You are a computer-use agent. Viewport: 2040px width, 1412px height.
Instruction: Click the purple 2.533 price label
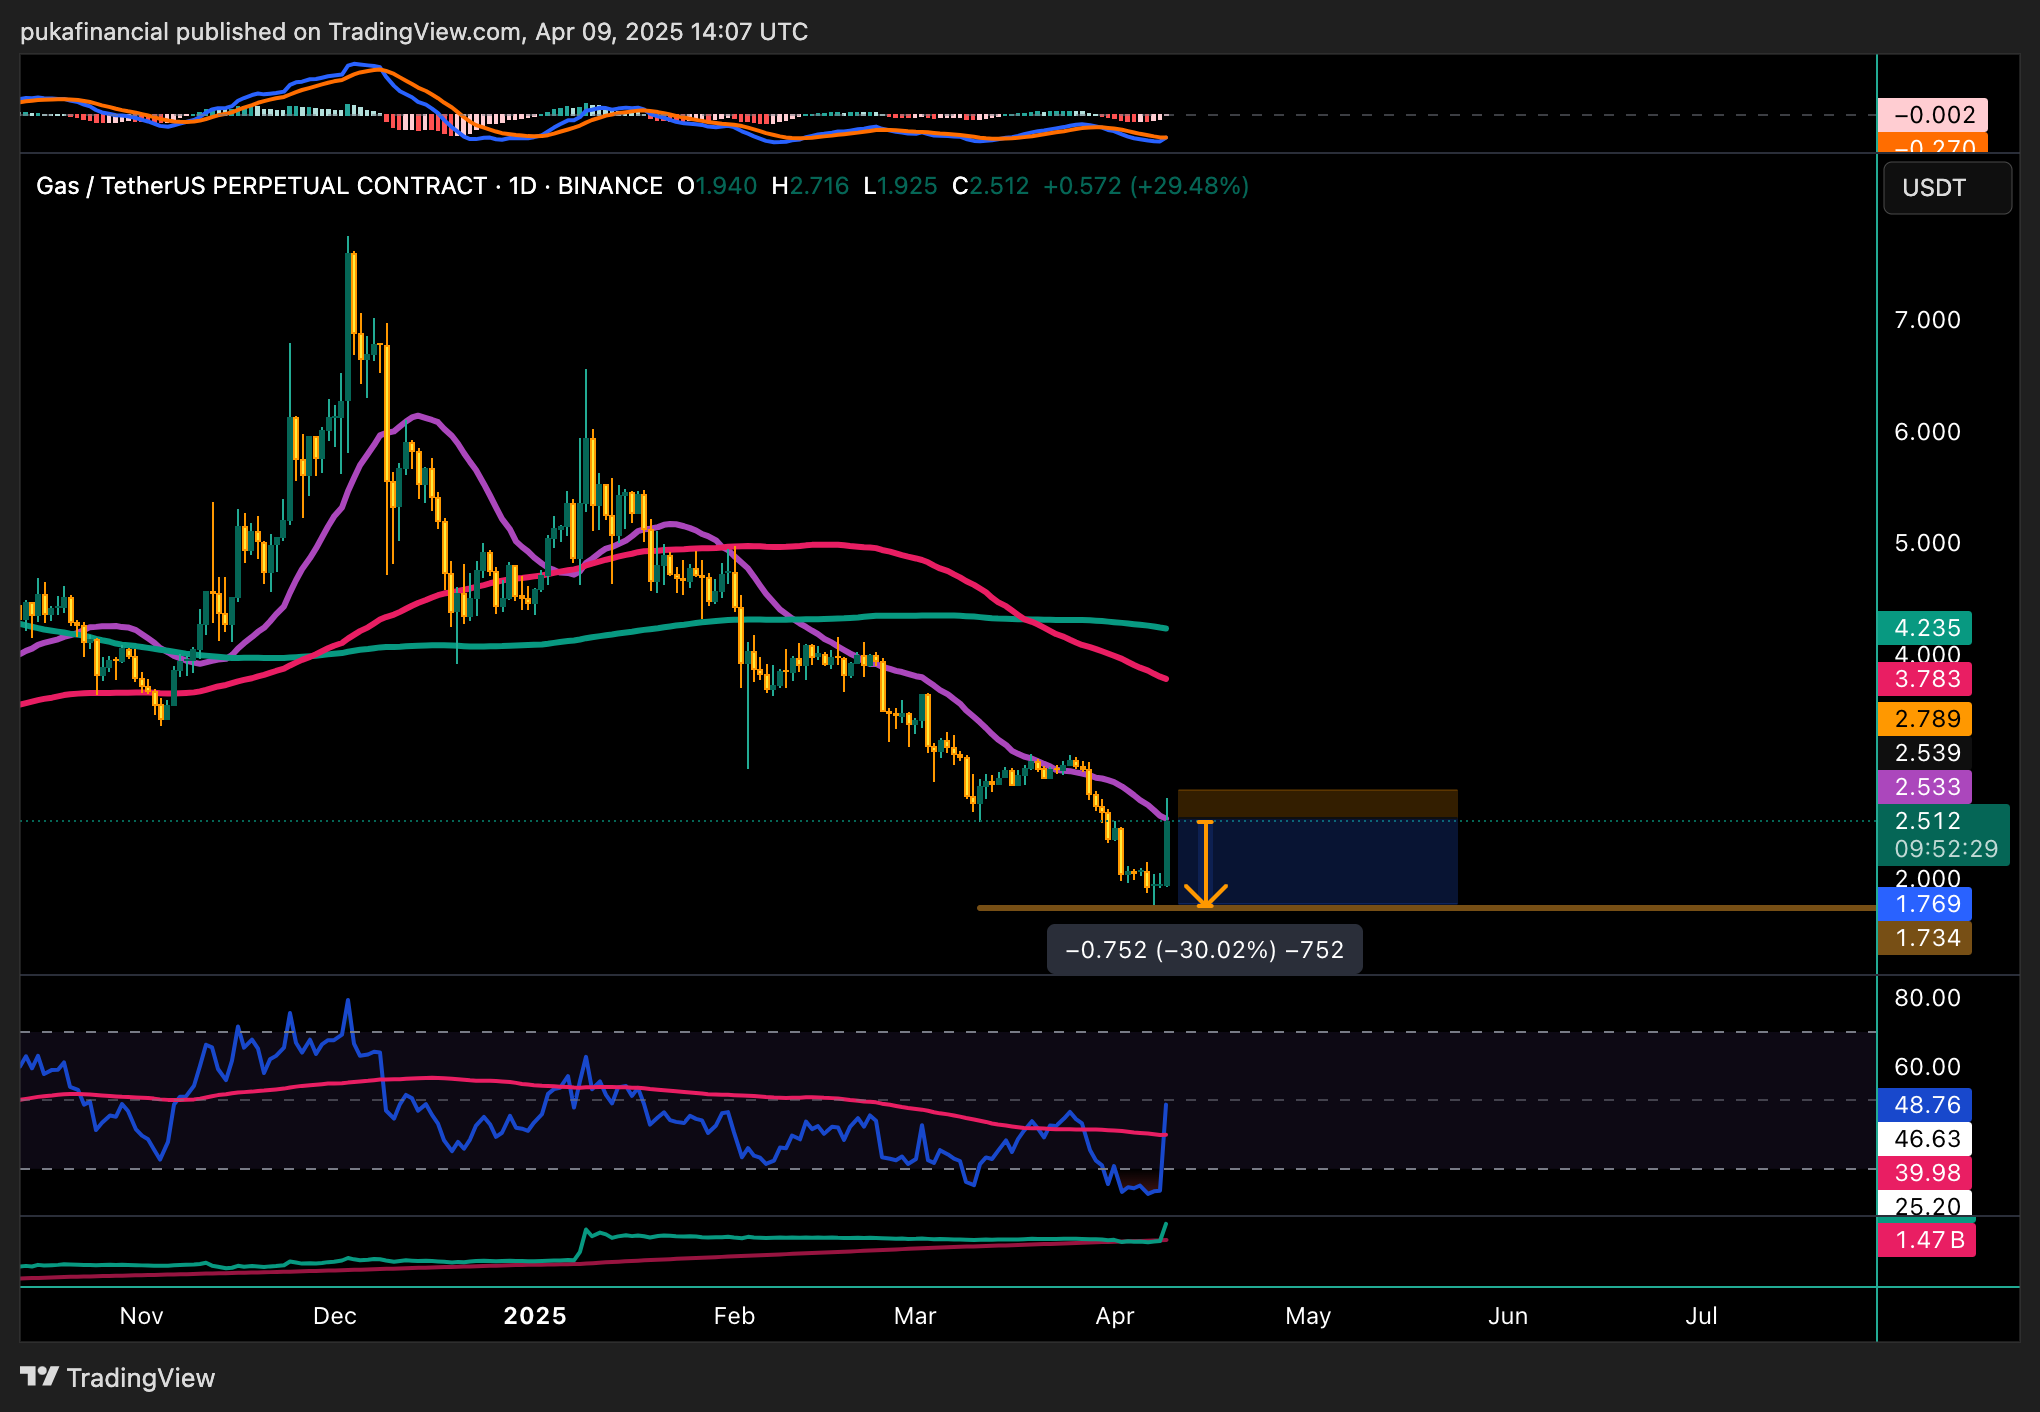click(x=1925, y=787)
